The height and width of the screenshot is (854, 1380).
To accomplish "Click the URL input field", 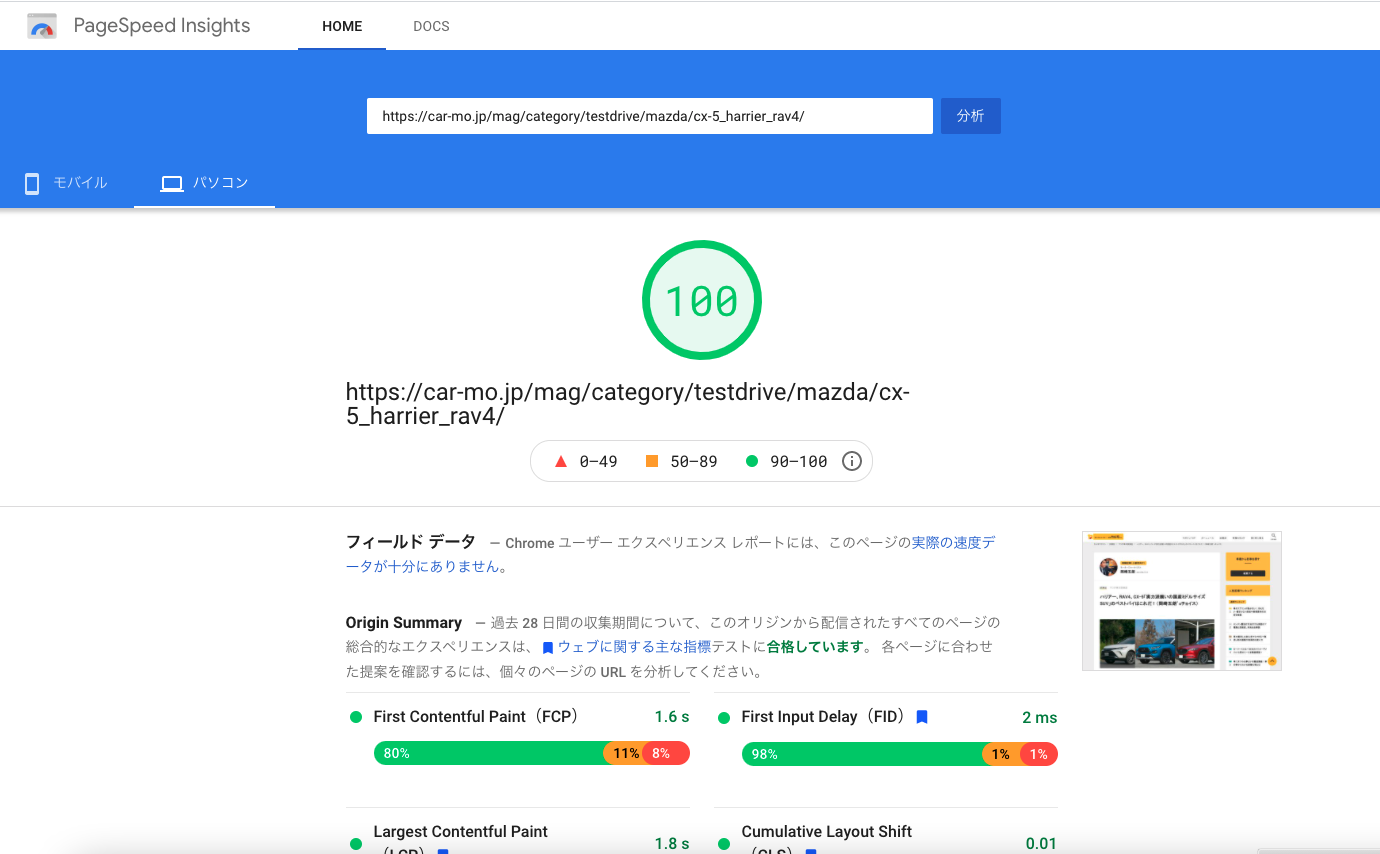I will (x=650, y=116).
